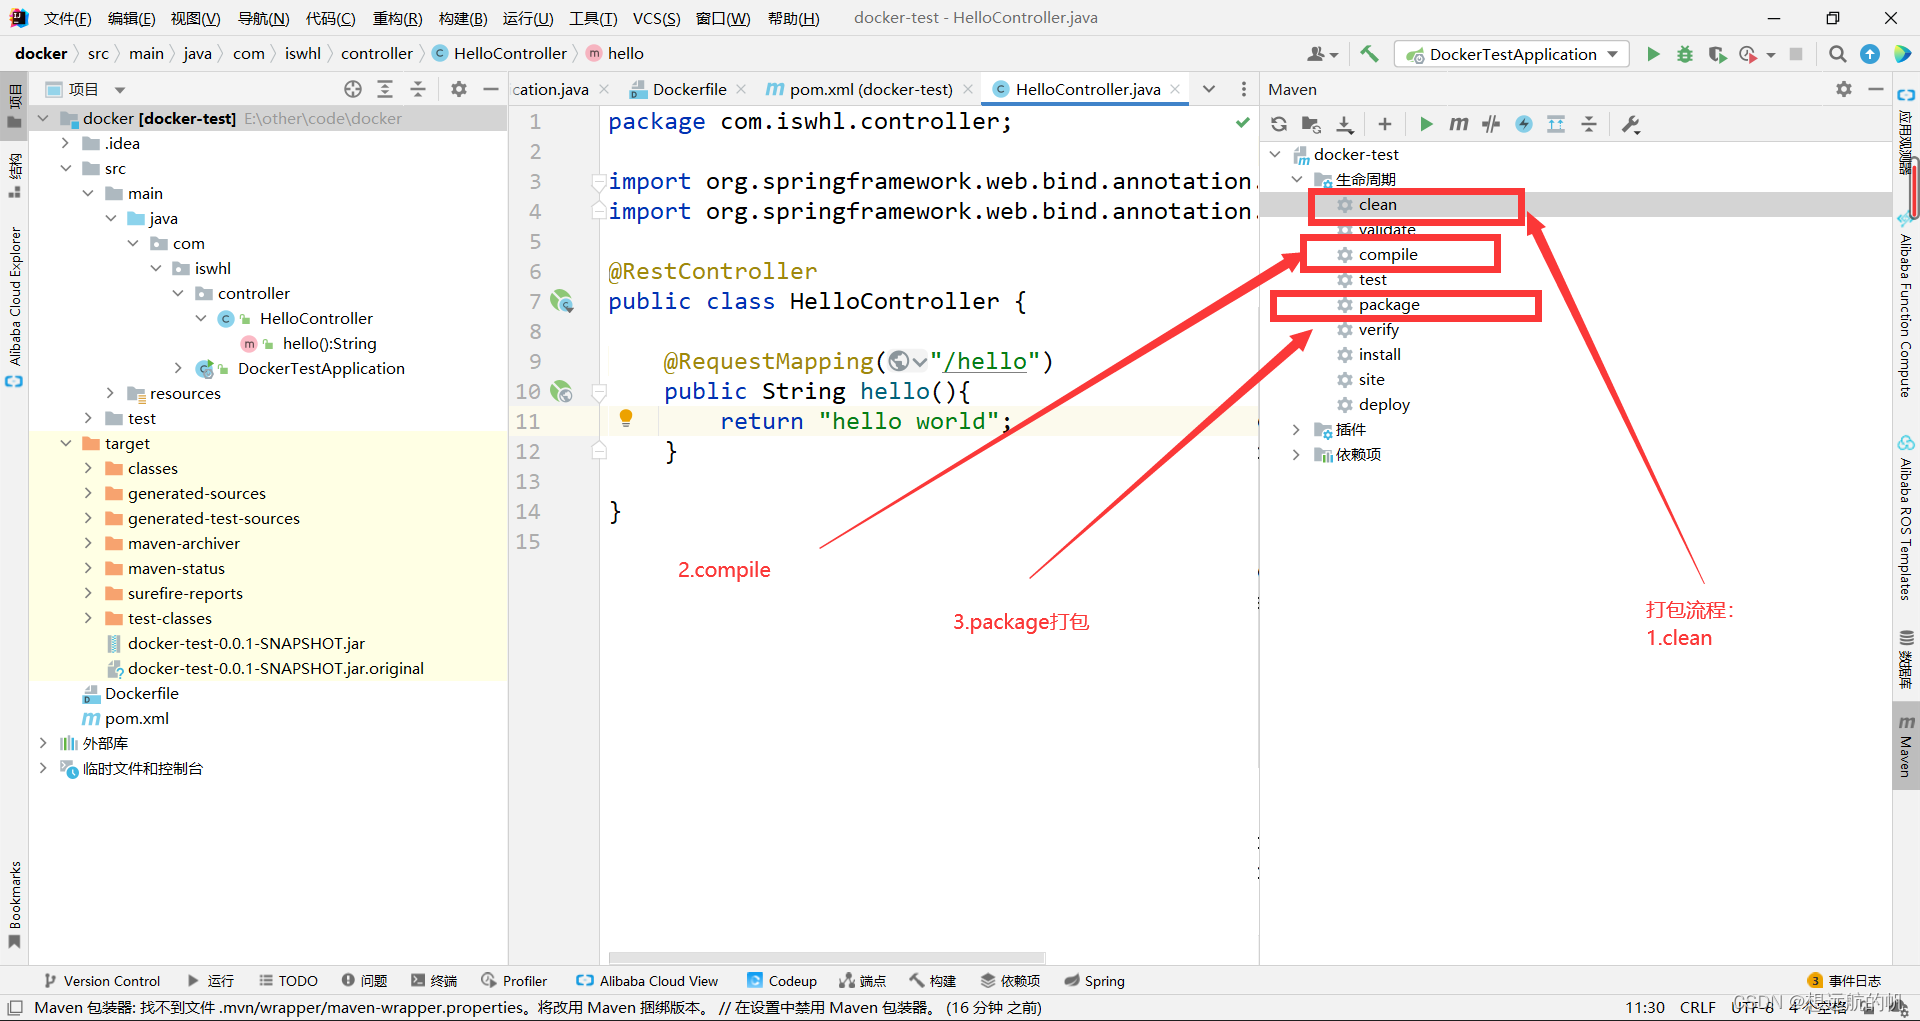
Task: Collapse all in project panel
Action: pos(418,89)
